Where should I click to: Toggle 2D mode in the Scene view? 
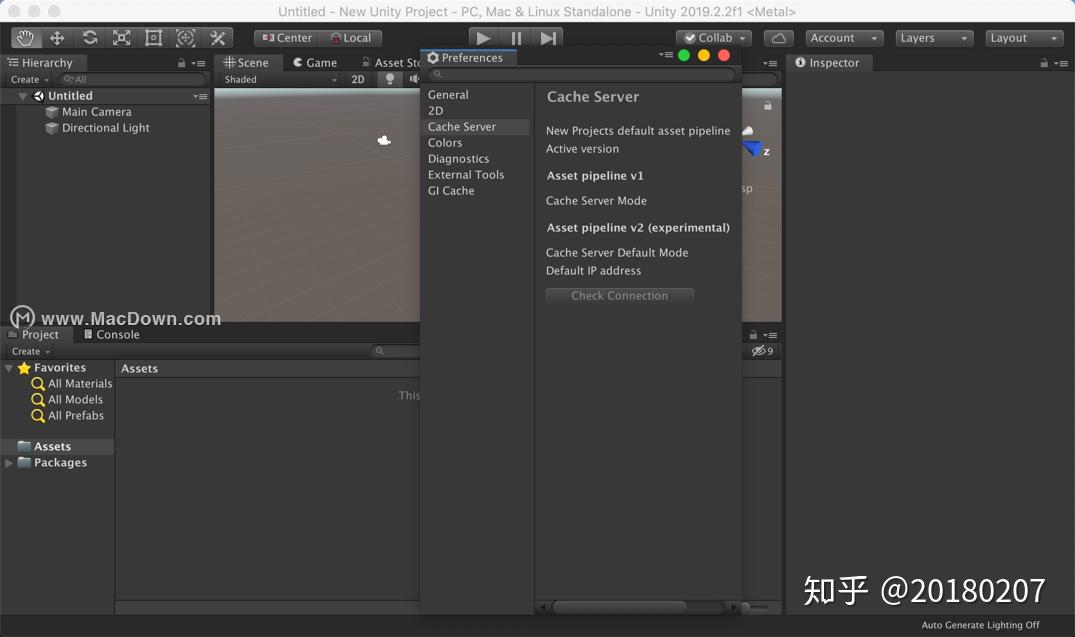pos(357,79)
